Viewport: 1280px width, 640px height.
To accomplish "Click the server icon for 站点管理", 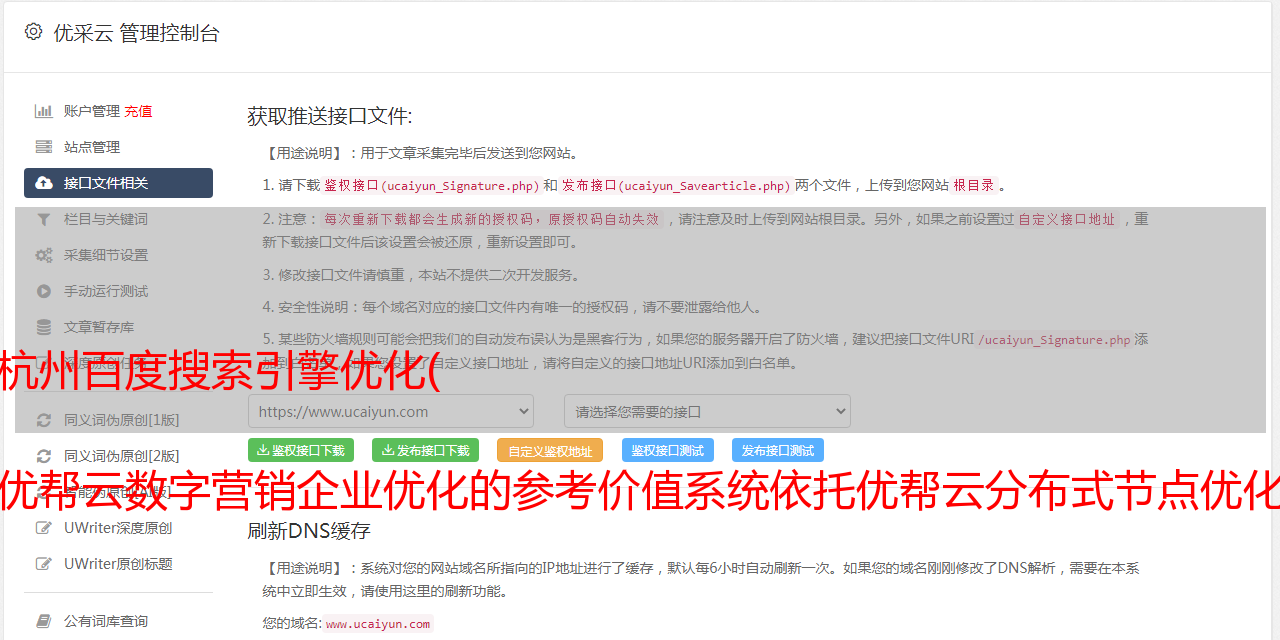I will (x=44, y=147).
